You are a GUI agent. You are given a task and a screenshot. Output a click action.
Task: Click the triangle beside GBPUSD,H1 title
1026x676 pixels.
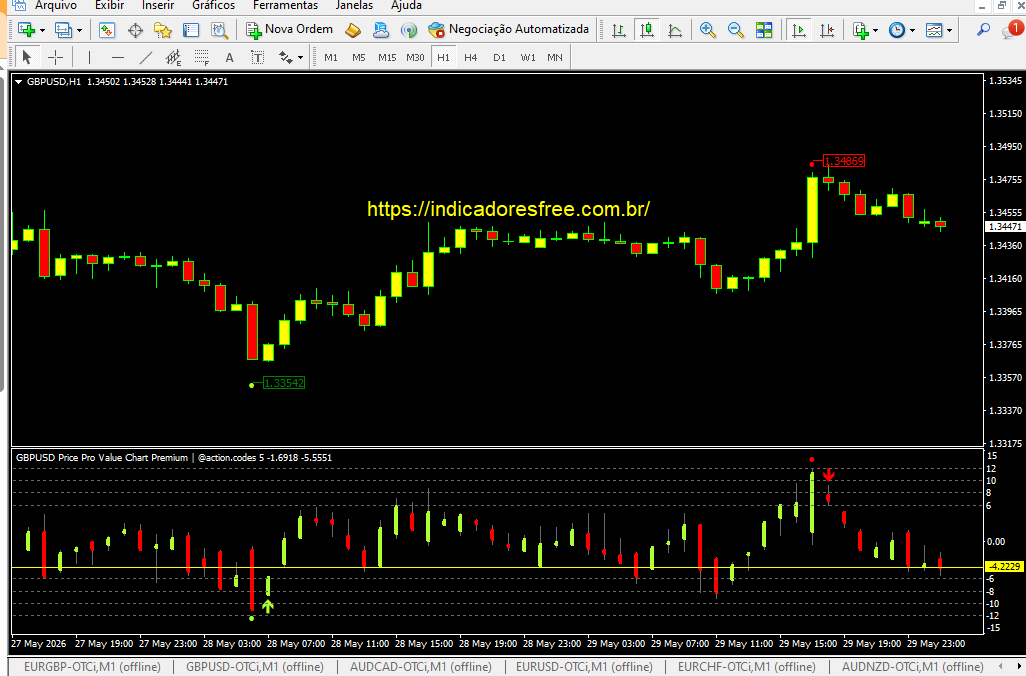(x=18, y=82)
